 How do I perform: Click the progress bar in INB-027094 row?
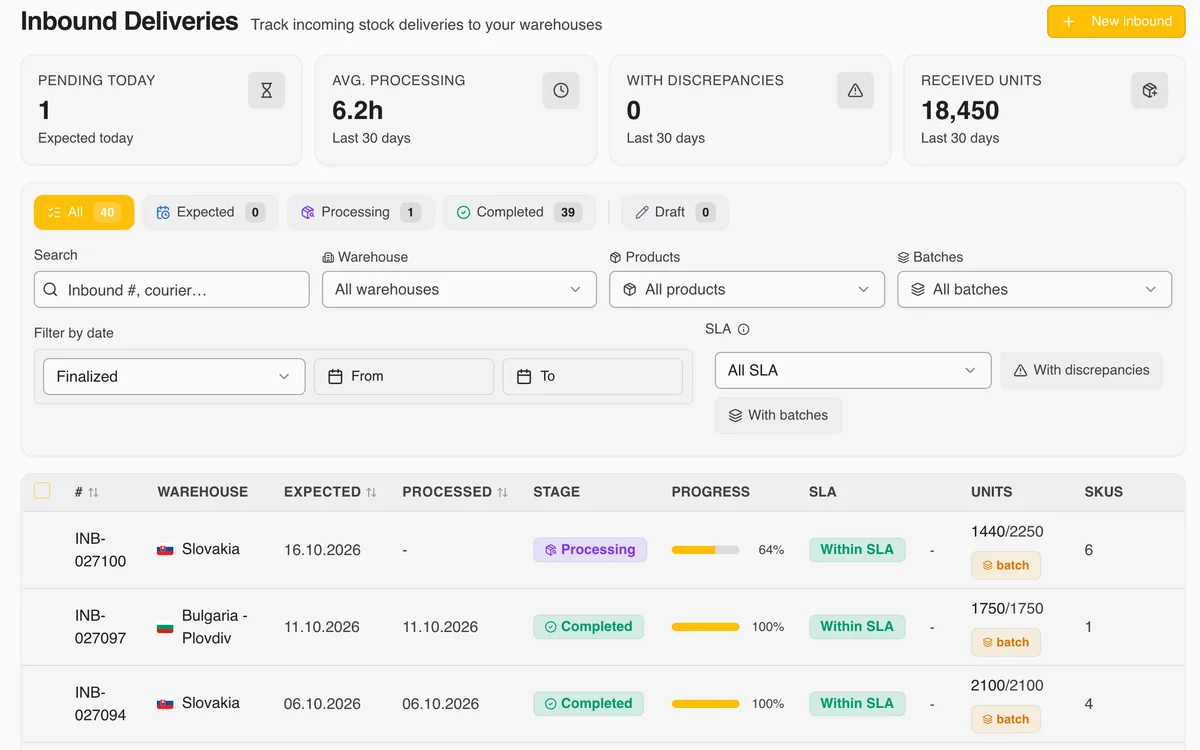(705, 704)
